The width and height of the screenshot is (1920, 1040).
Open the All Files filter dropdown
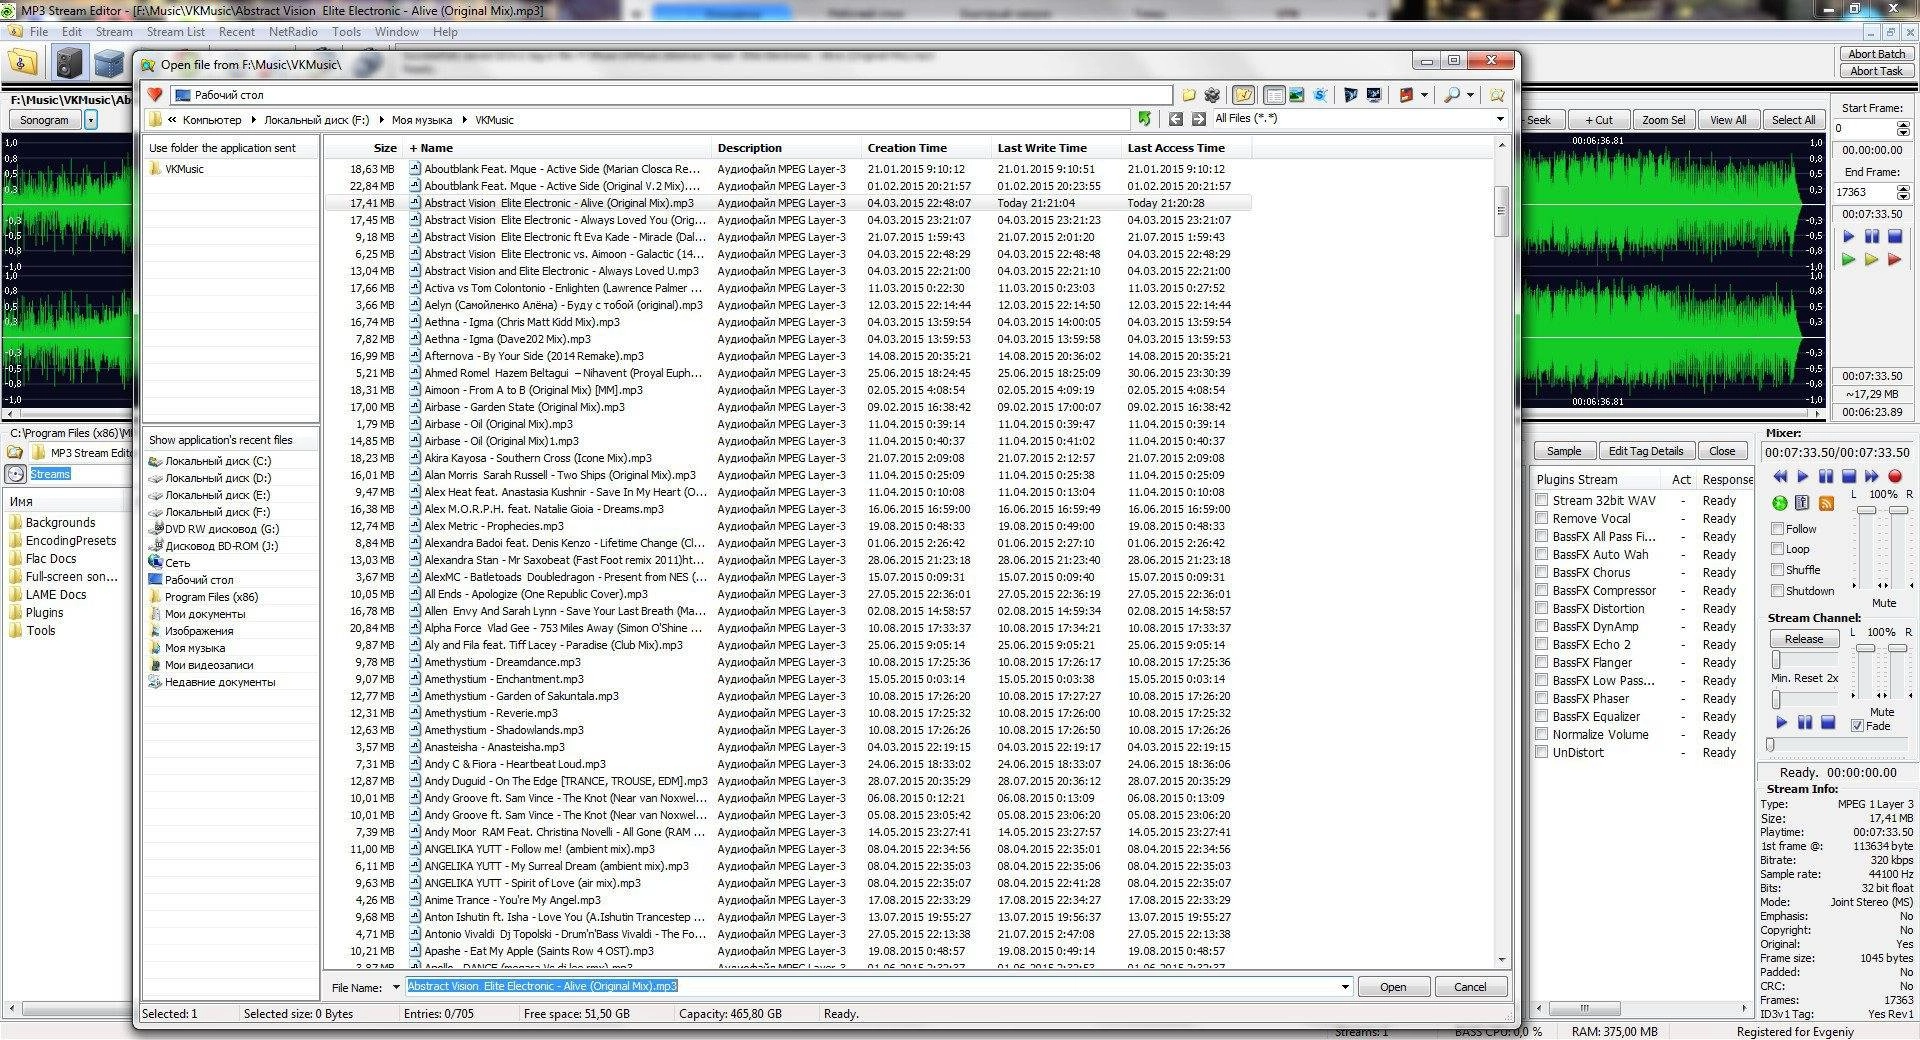(x=1500, y=119)
